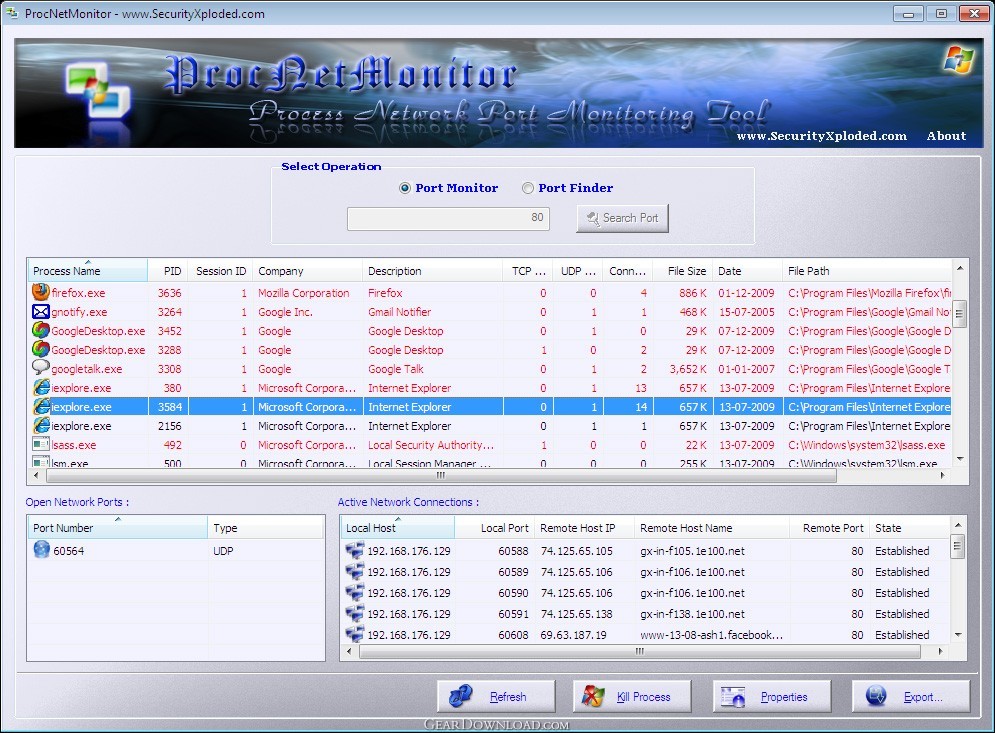The width and height of the screenshot is (995, 733).
Task: Click the globe icon beside port 60564
Action: point(41,550)
